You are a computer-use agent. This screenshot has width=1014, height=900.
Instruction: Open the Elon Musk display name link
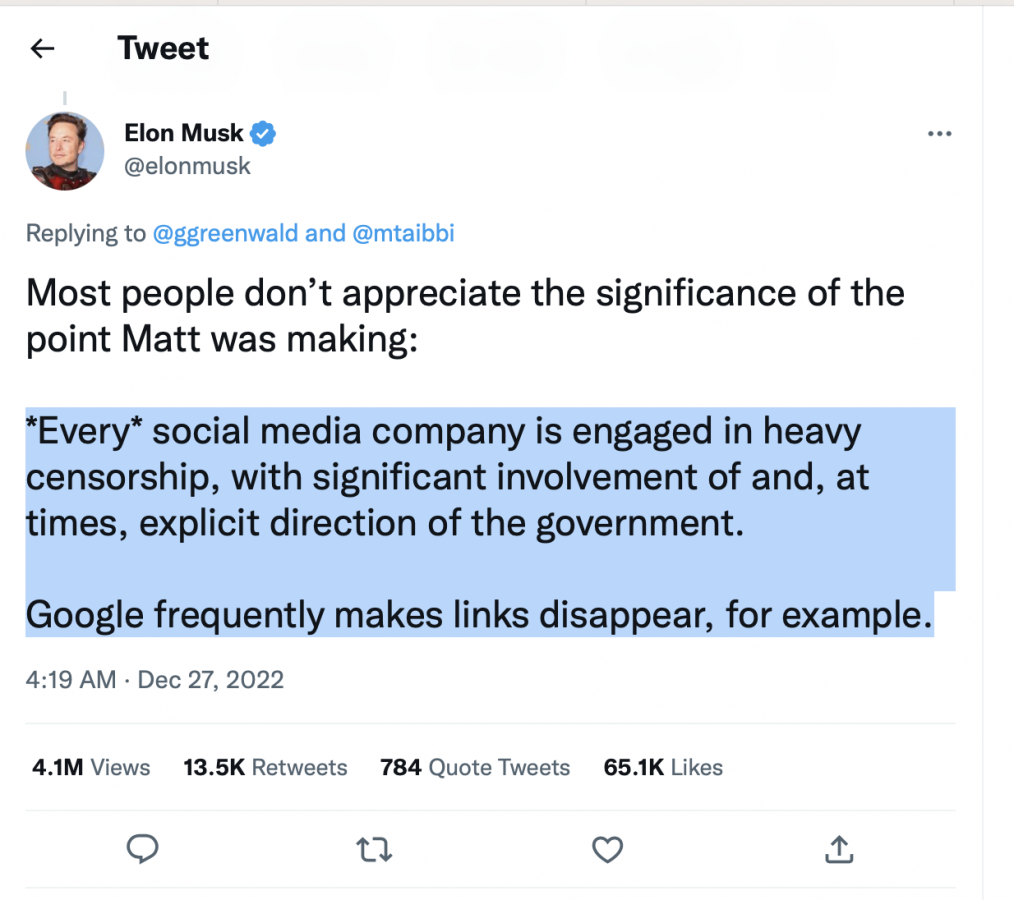point(184,133)
